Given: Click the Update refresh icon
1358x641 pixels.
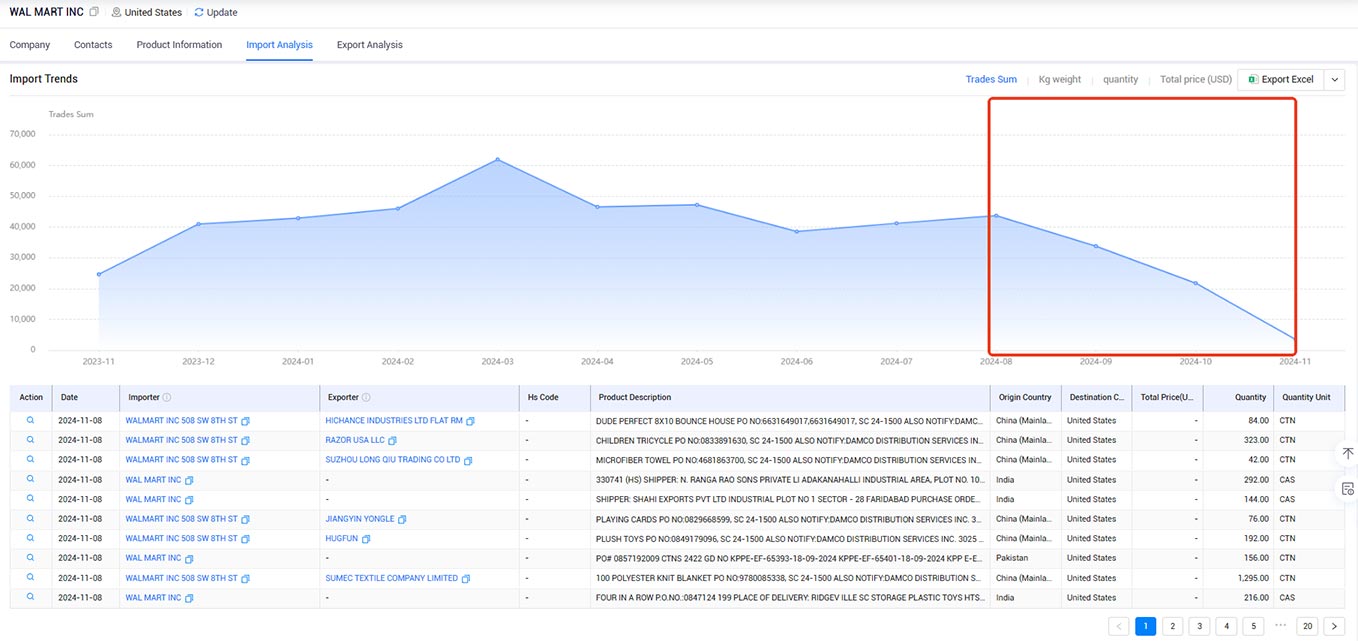Looking at the screenshot, I should click(x=199, y=12).
